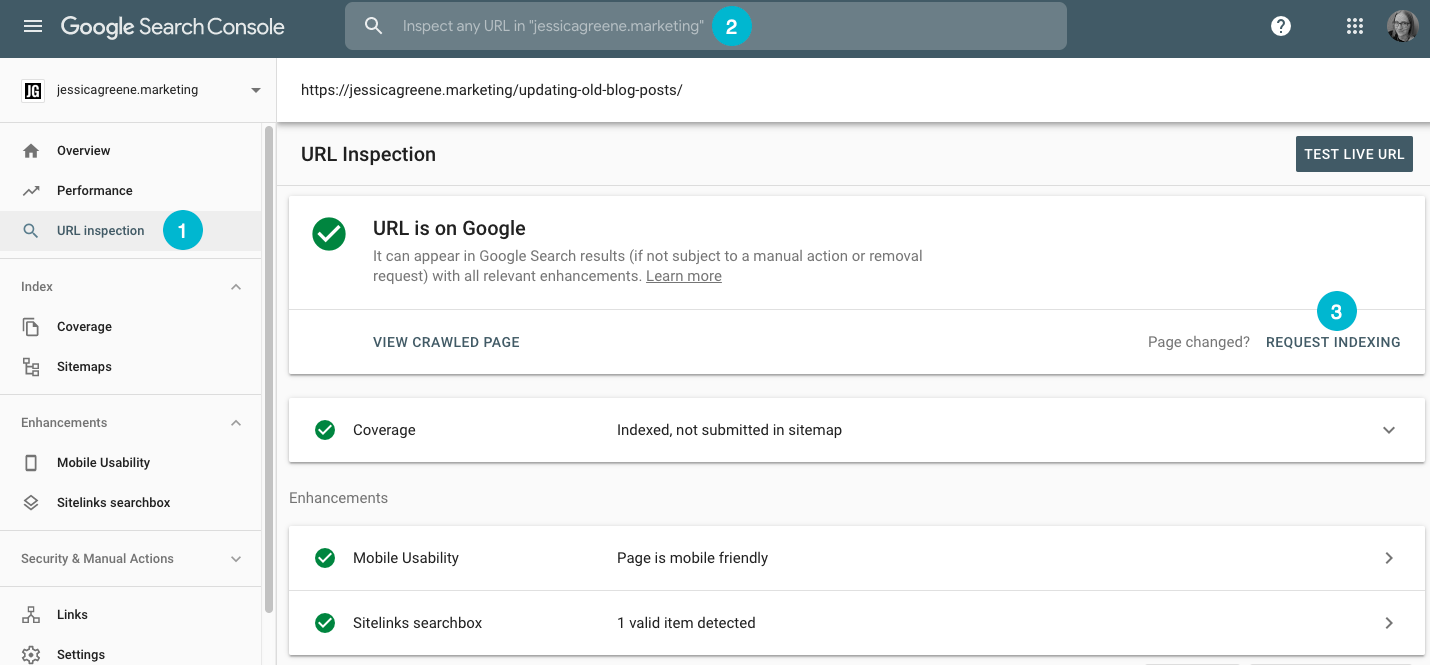This screenshot has width=1430, height=665.
Task: Click the green check on Mobile Usability row
Action: tap(325, 558)
